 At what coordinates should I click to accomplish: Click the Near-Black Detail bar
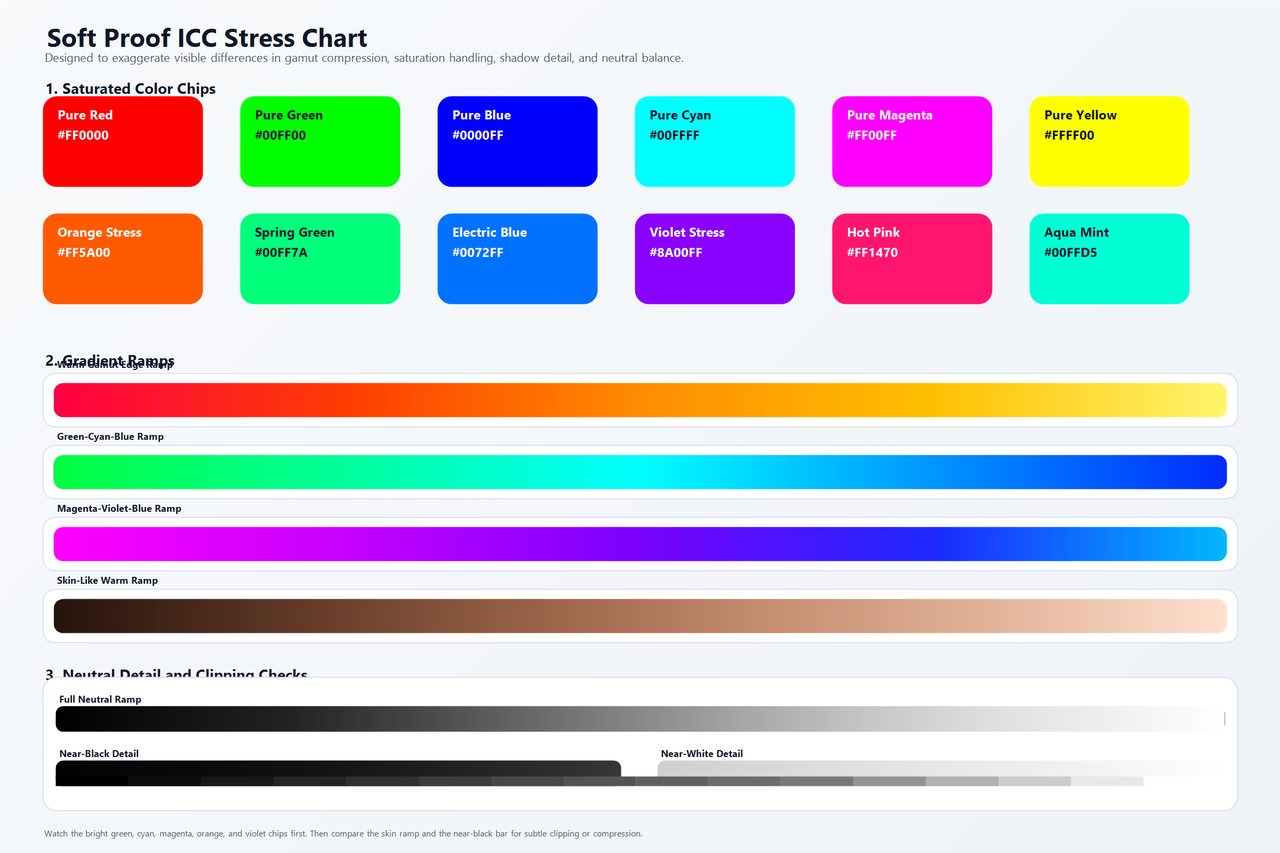pyautogui.click(x=338, y=773)
